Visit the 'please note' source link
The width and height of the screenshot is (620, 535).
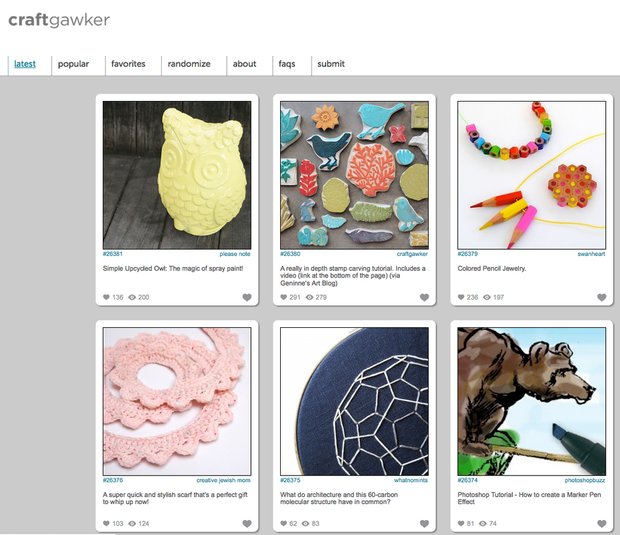tap(235, 254)
